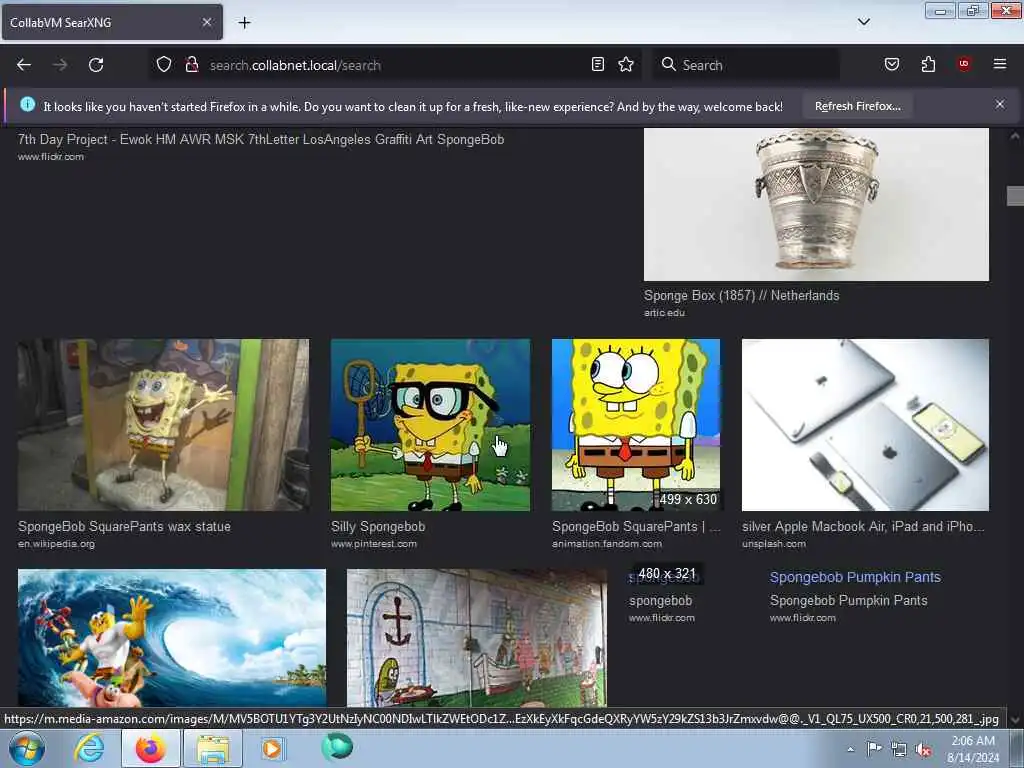Click the artic.edu source text

(x=664, y=312)
